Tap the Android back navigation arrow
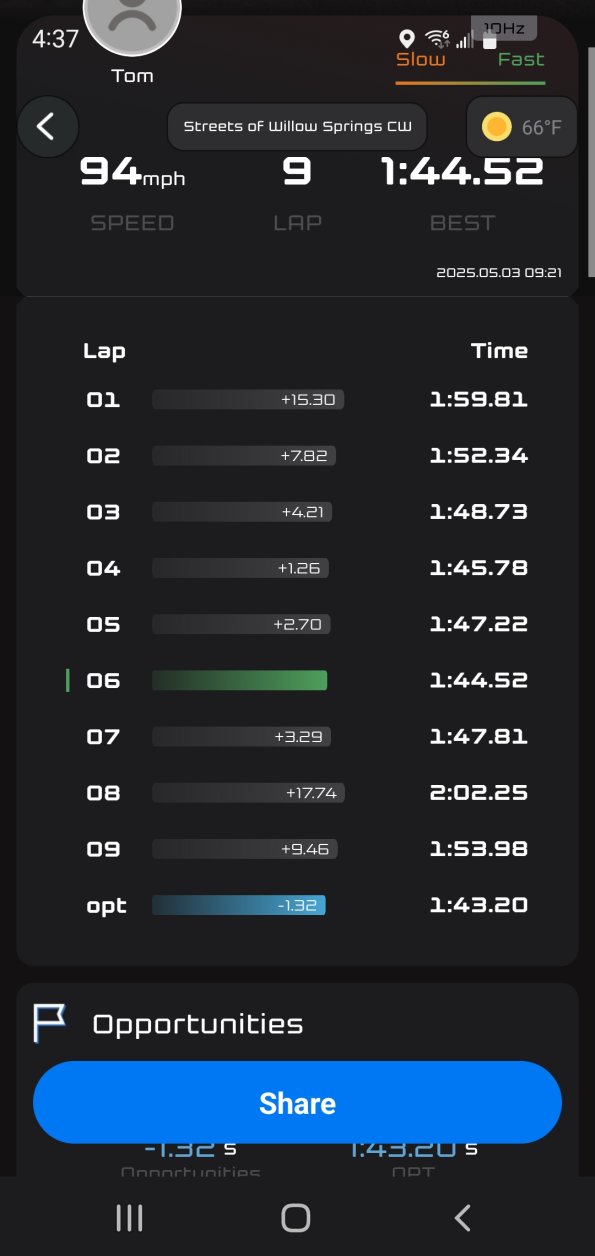Screen dimensions: 595x1256 coord(462,1217)
